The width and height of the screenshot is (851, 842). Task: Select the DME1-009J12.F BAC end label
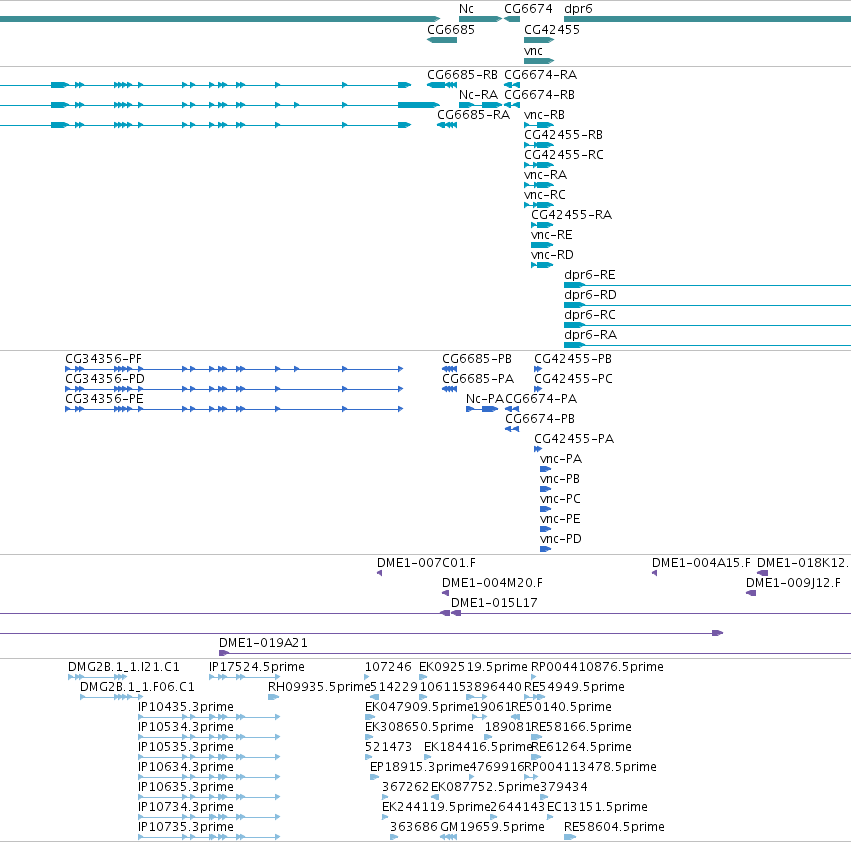pos(793,583)
